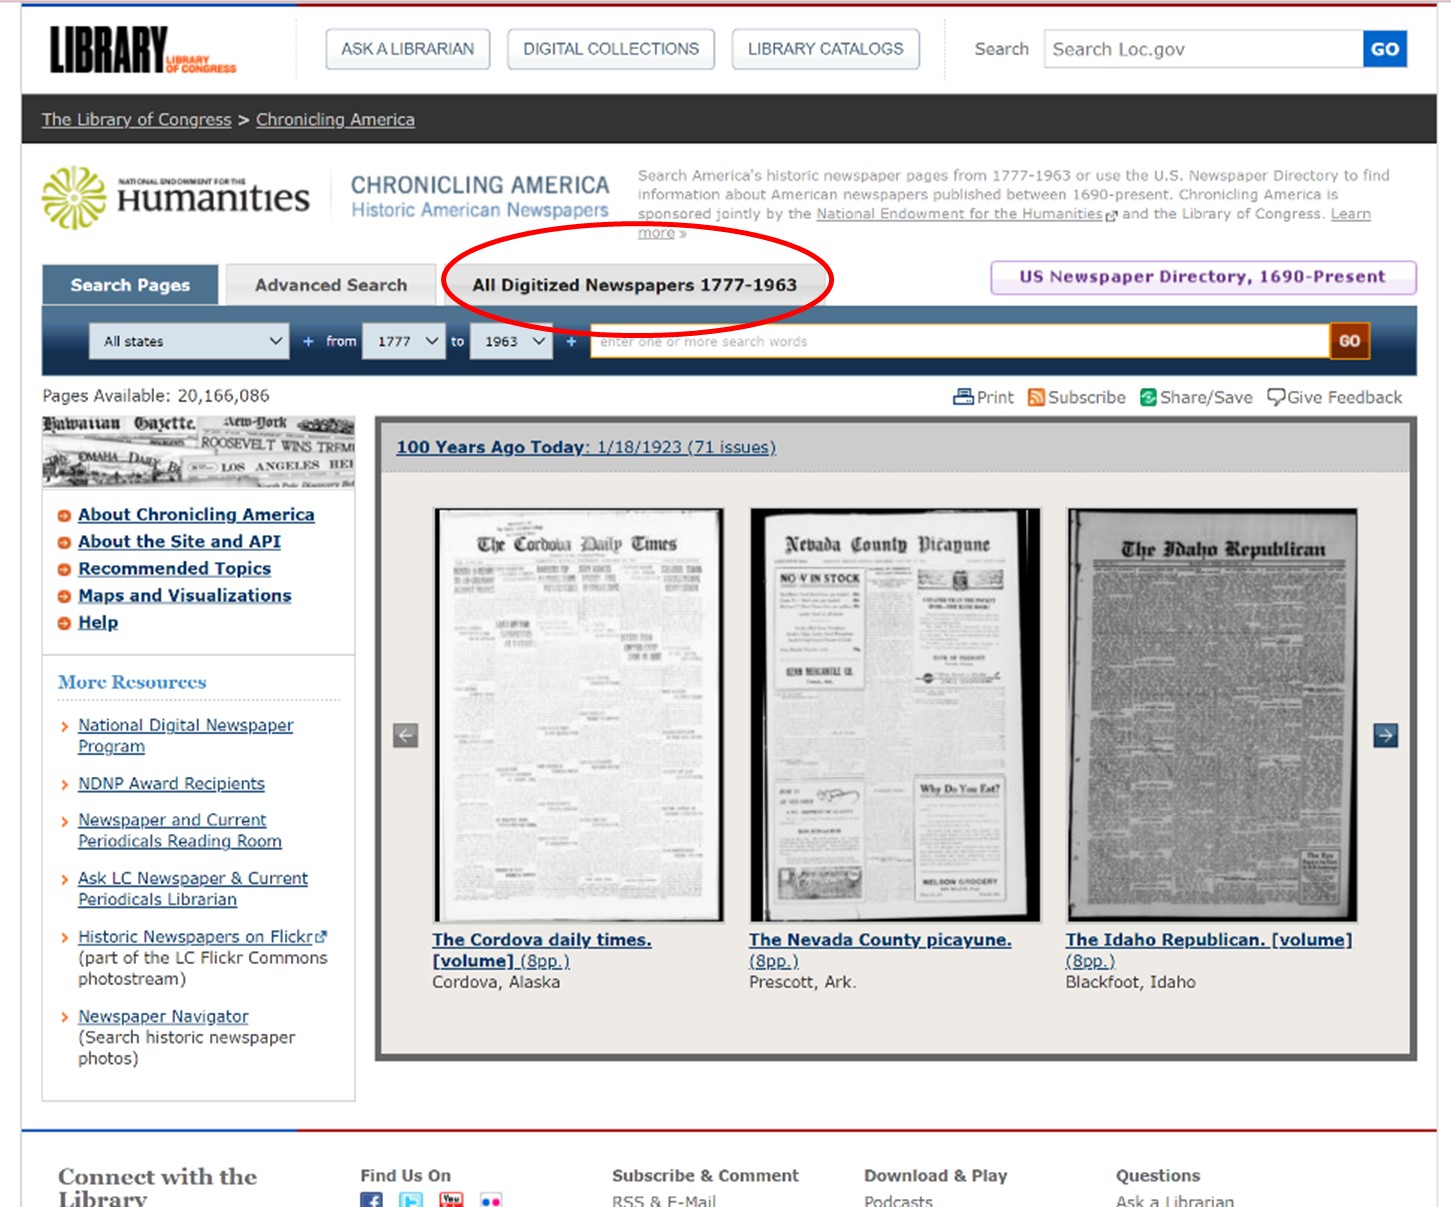Screen dimensions: 1451x1207
Task: Open Give Feedback via speech bubble icon
Action: [x=1278, y=397]
